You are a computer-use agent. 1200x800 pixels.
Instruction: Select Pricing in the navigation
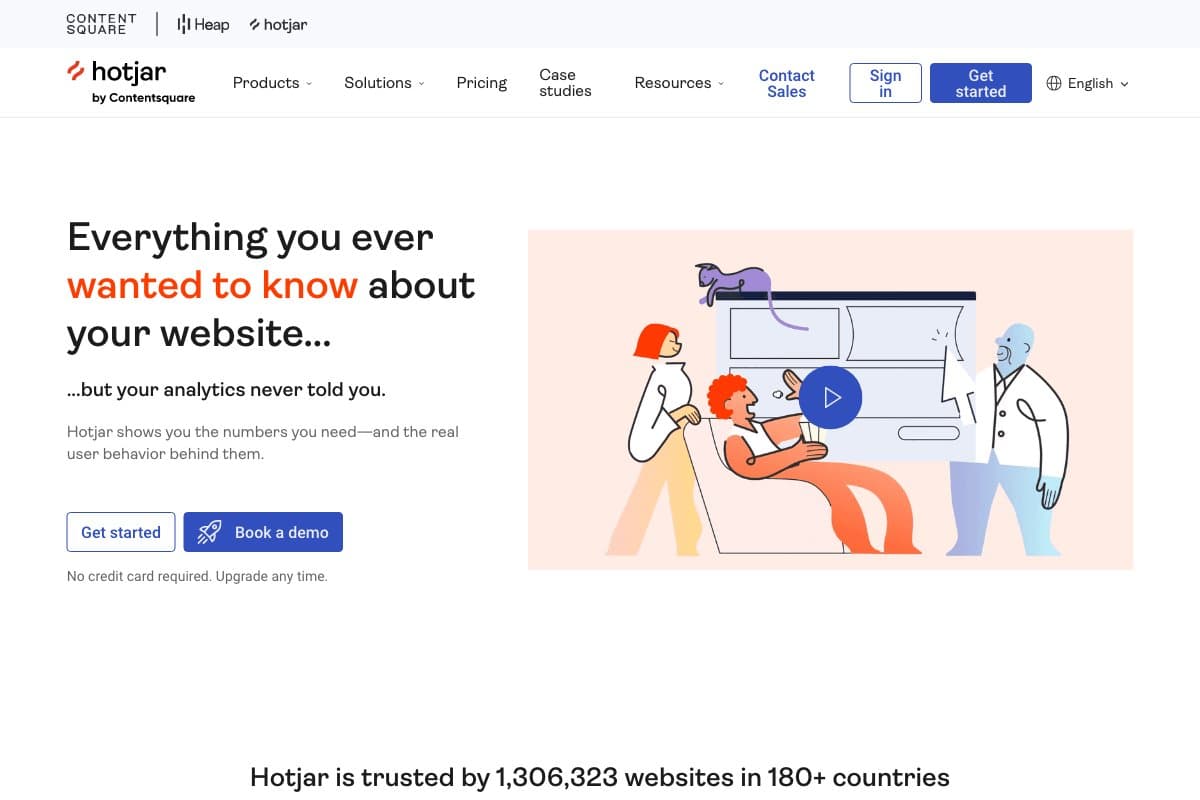pos(481,83)
